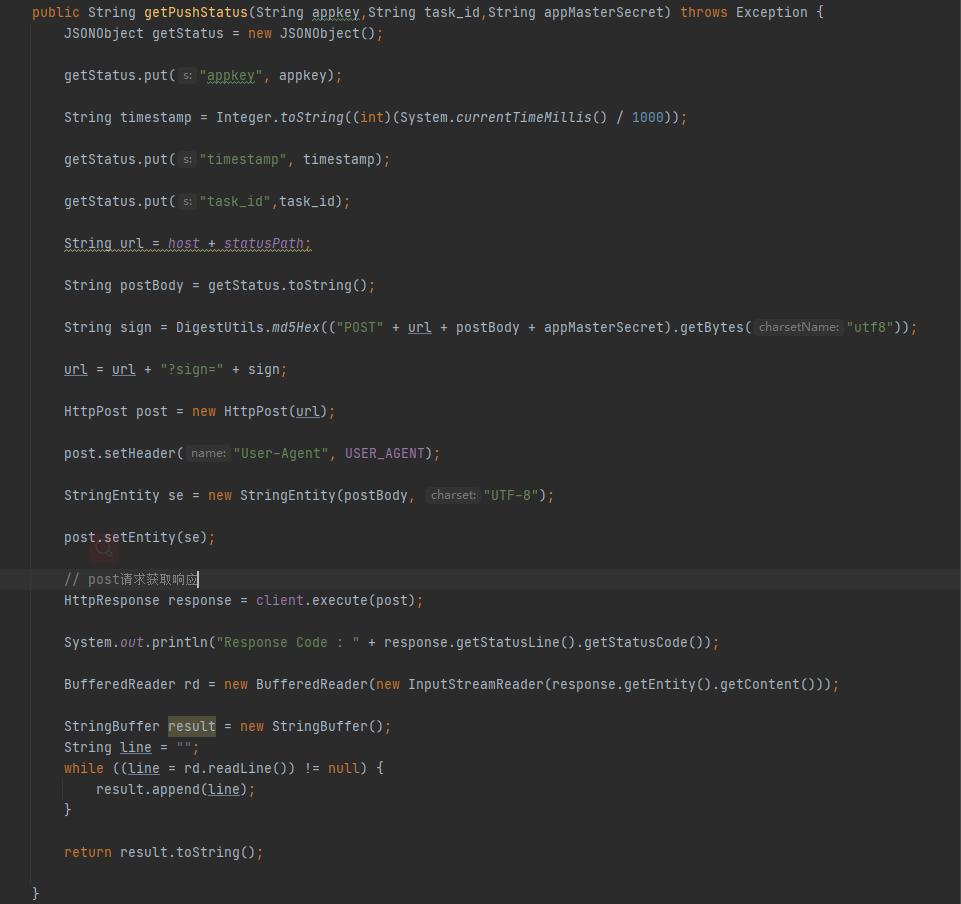The height and width of the screenshot is (904, 961).
Task: Click the Integer class name
Action: pos(244,117)
